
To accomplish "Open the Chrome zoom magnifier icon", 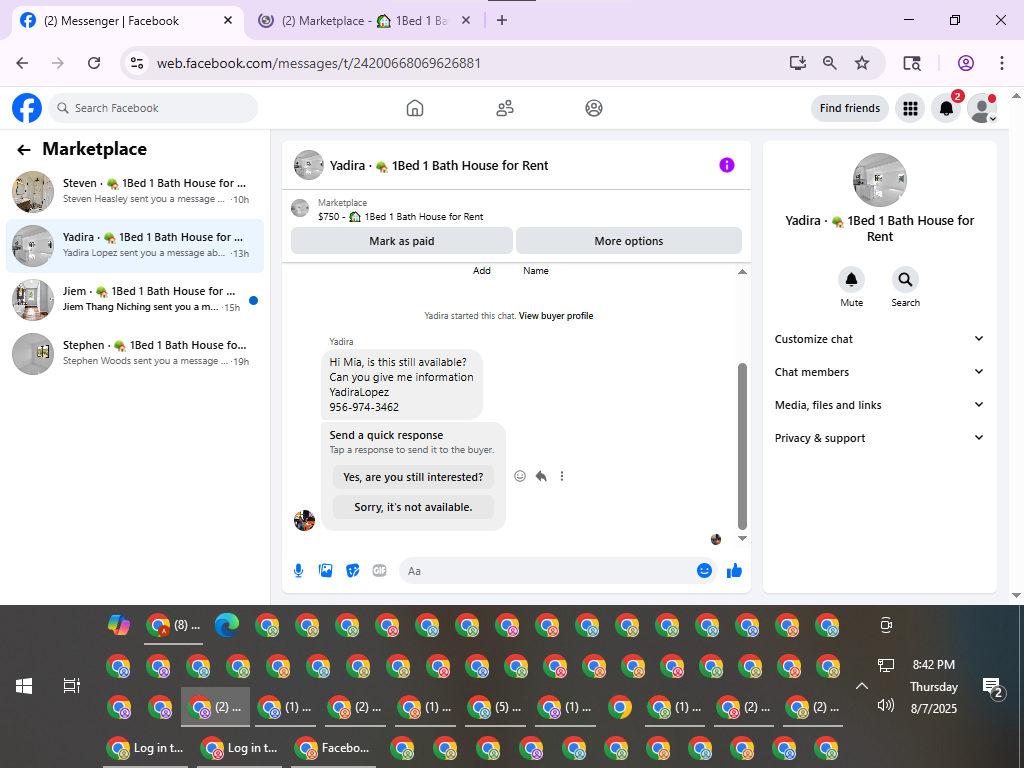I will coord(829,63).
